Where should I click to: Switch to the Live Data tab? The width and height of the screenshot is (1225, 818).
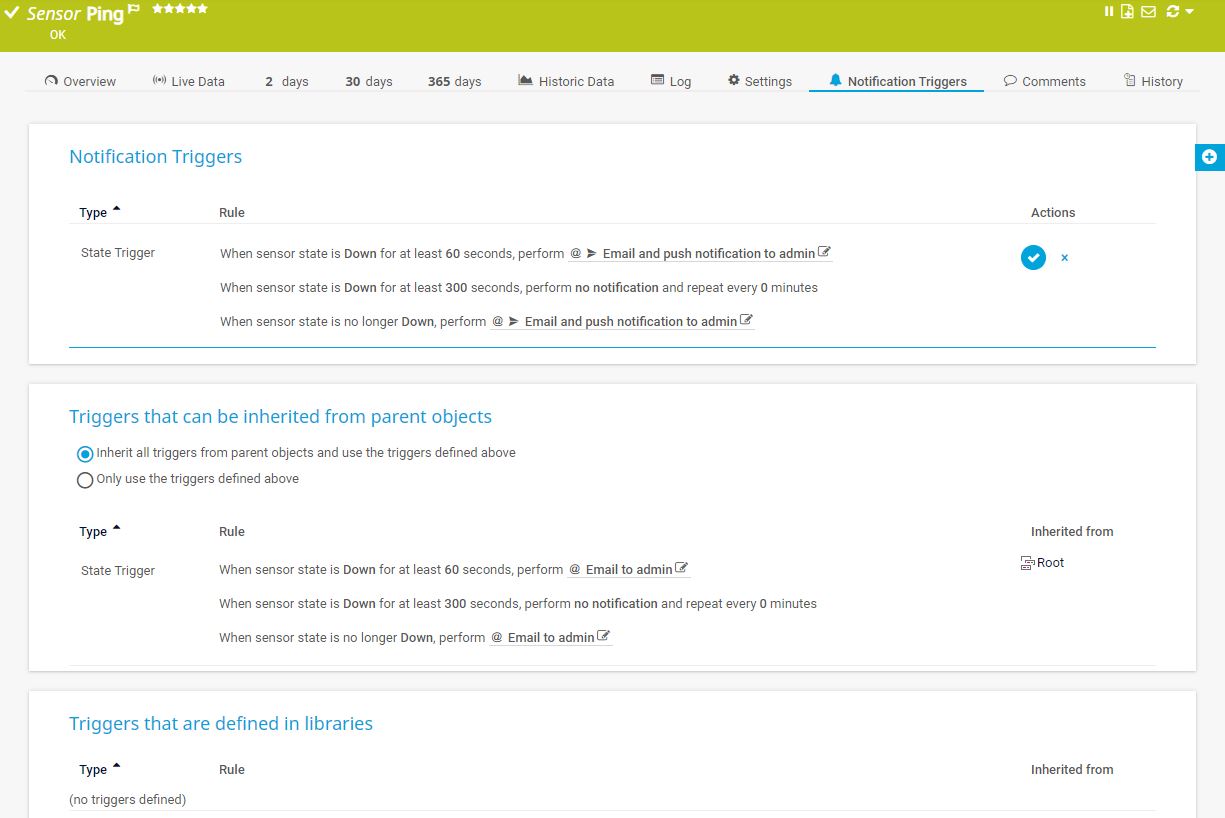coord(188,82)
